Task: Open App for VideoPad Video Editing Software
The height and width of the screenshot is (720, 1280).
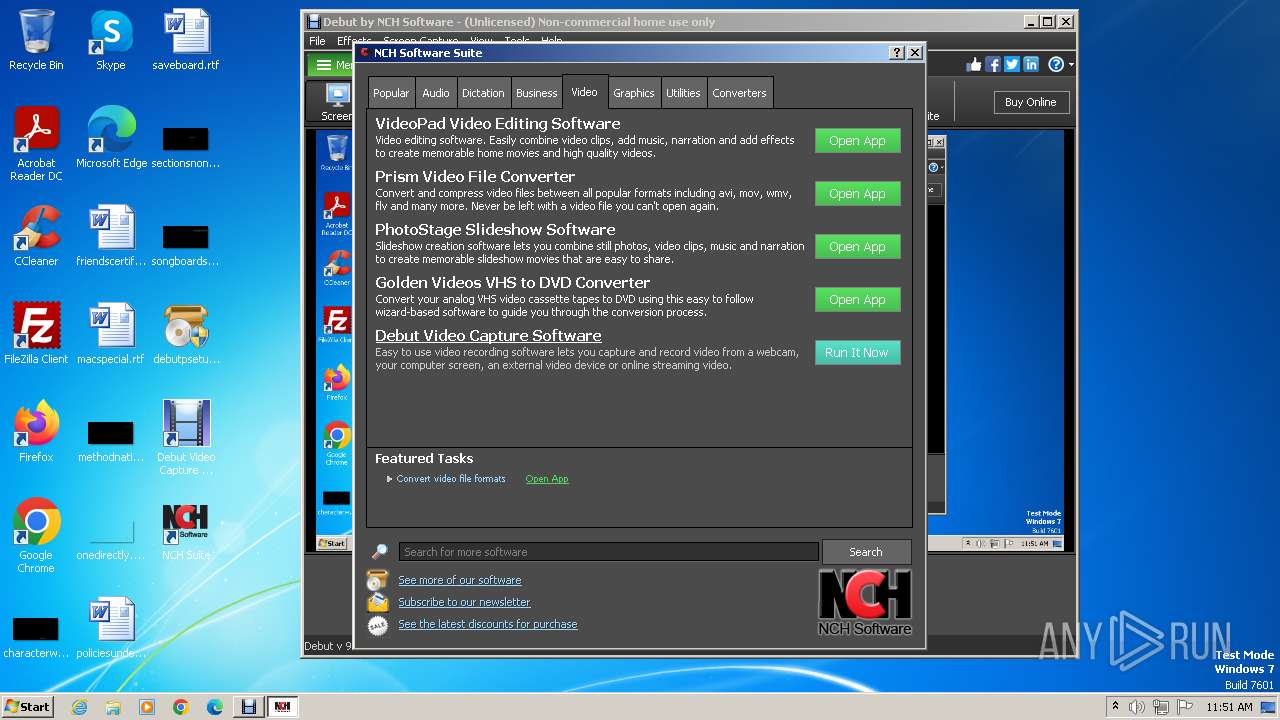Action: 857,141
